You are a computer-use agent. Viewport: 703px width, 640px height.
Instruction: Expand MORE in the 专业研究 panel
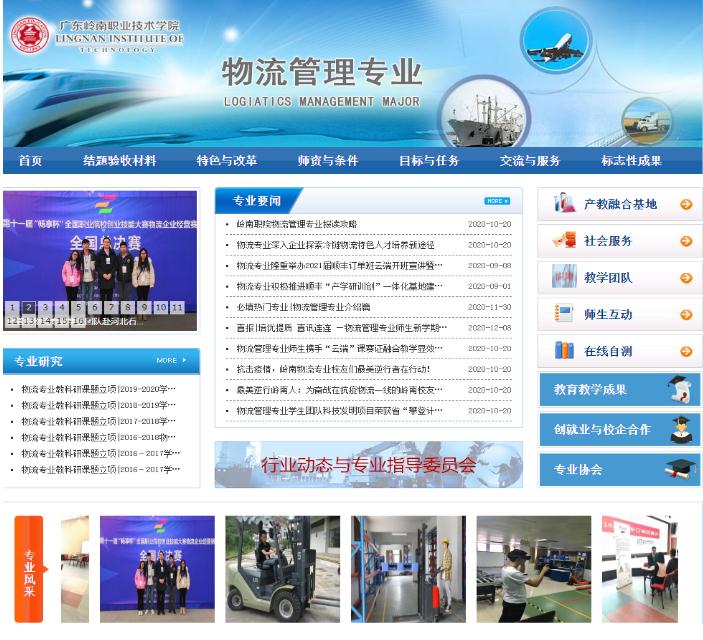click(171, 360)
